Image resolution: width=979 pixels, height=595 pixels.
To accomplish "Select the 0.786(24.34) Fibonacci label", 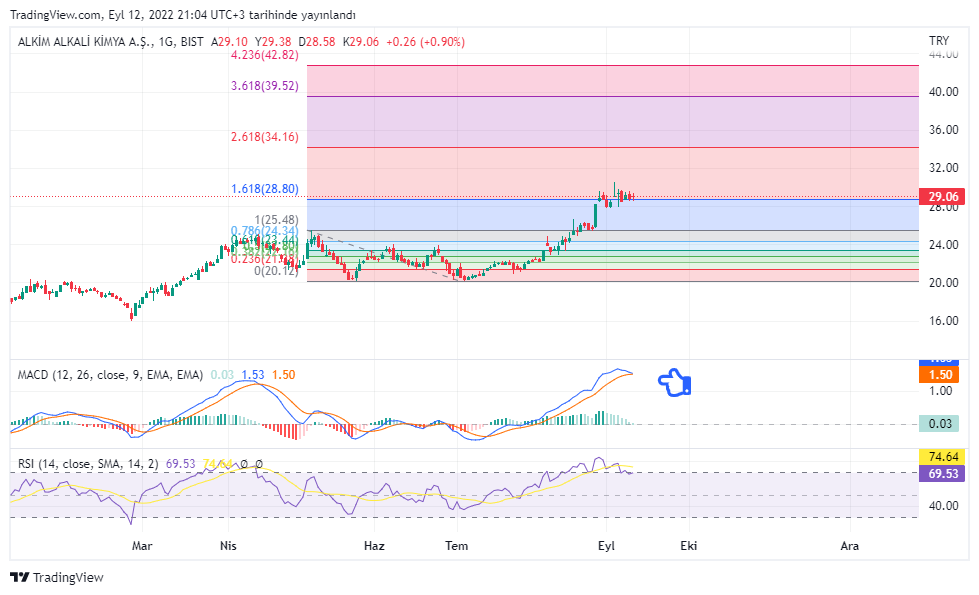I will 265,231.
